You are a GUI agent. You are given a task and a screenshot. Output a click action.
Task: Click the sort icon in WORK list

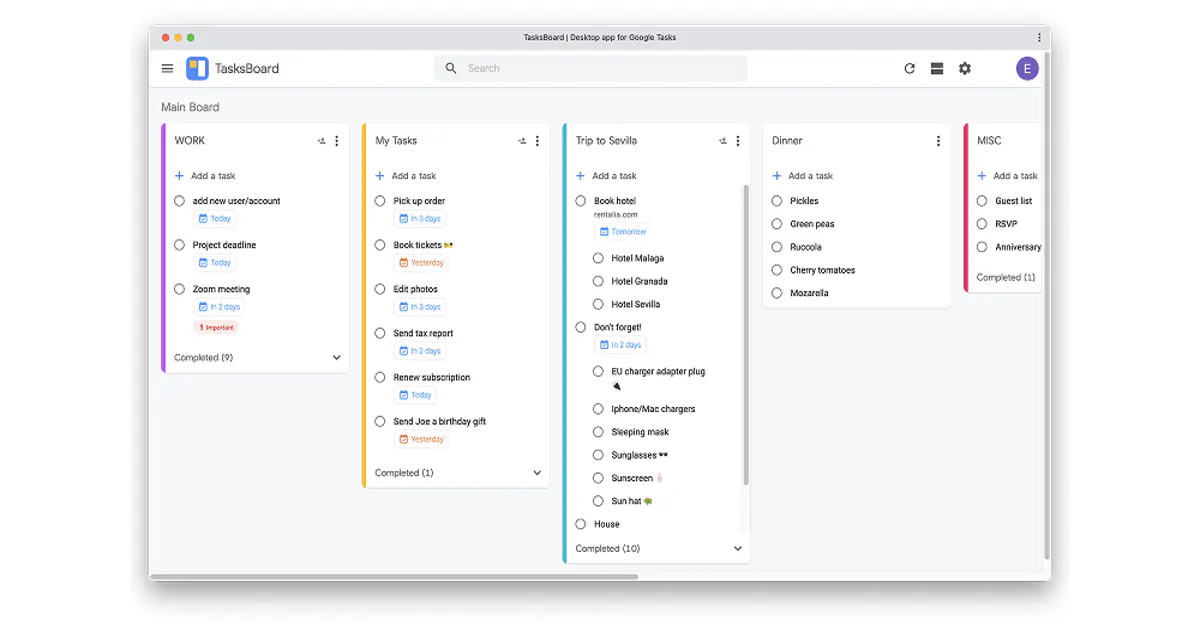tap(321, 141)
